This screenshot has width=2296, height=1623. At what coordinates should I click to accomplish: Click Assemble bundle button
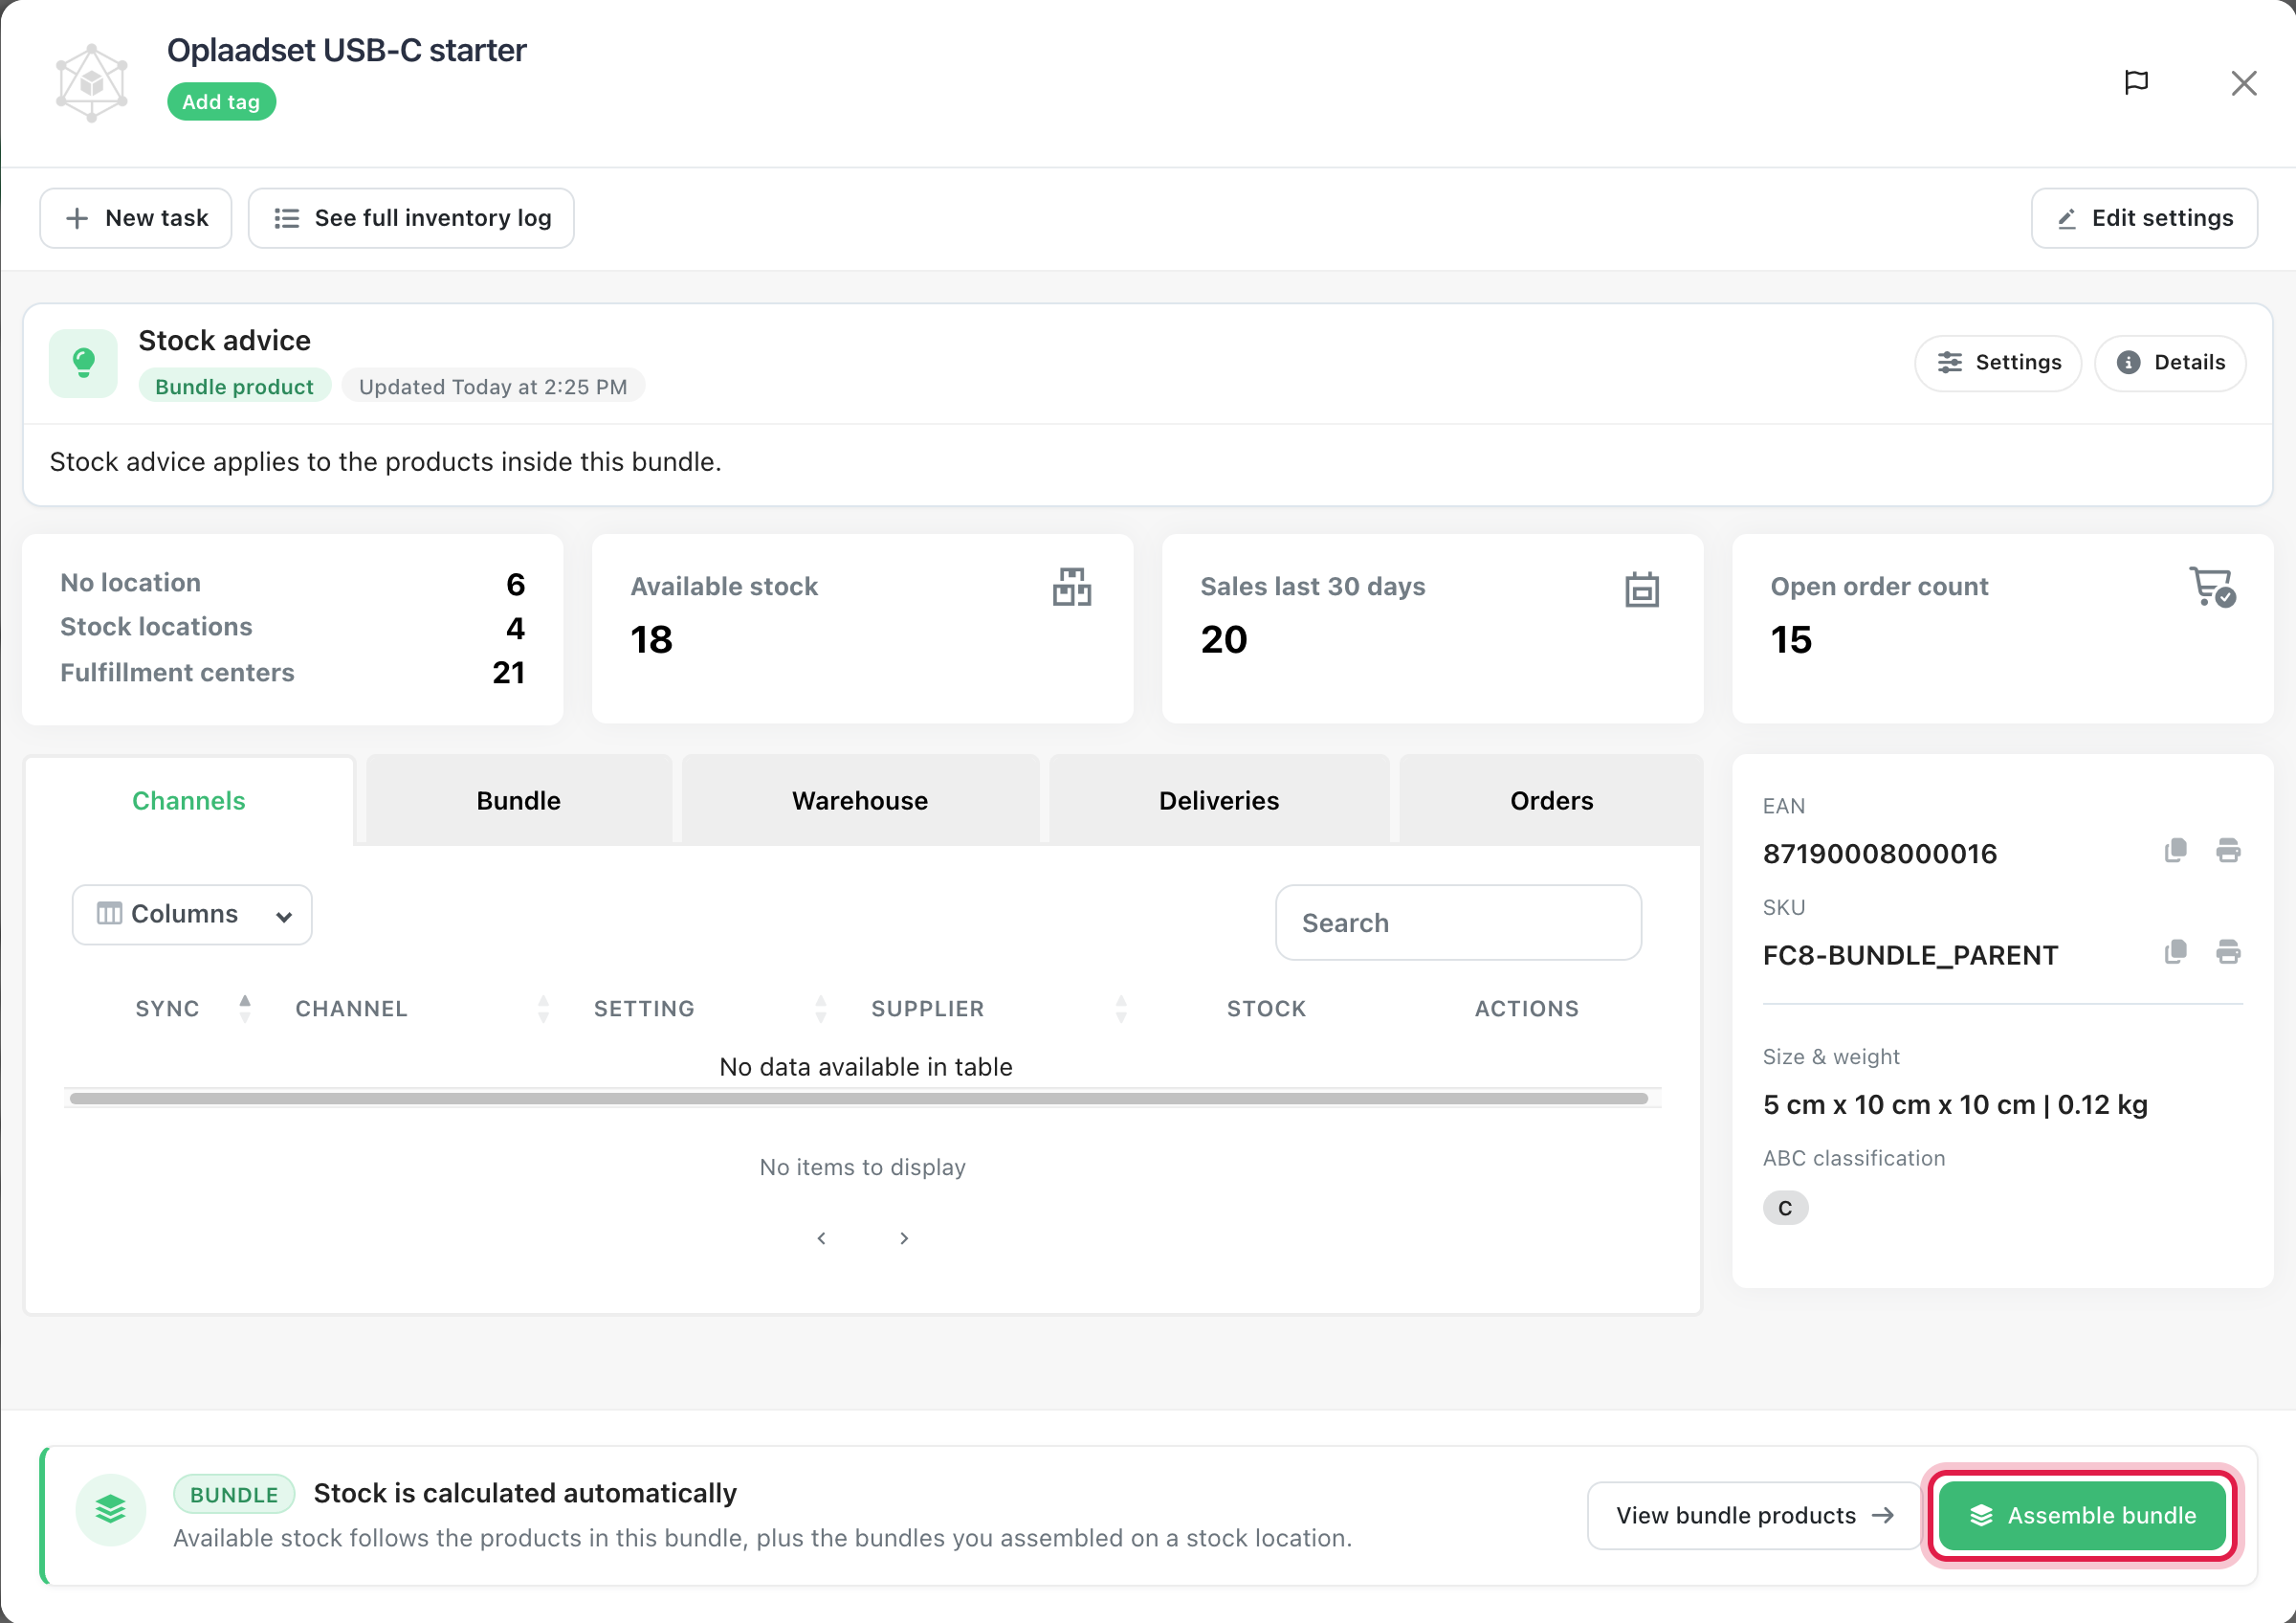coord(2082,1516)
